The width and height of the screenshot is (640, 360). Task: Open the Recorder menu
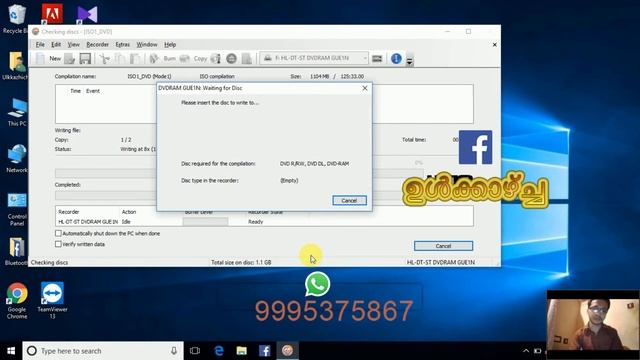pyautogui.click(x=98, y=44)
